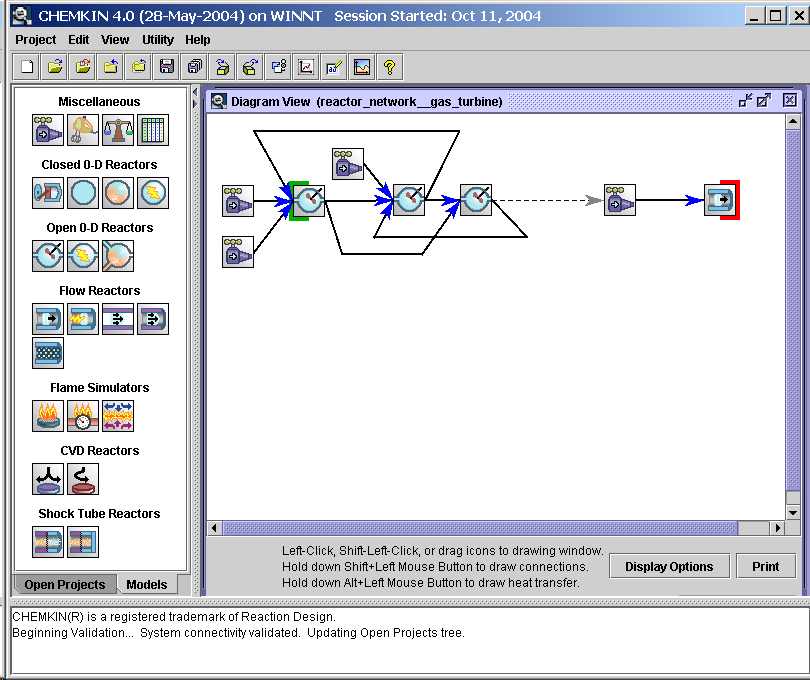Open the Utility menu
The image size is (810, 680).
click(157, 40)
